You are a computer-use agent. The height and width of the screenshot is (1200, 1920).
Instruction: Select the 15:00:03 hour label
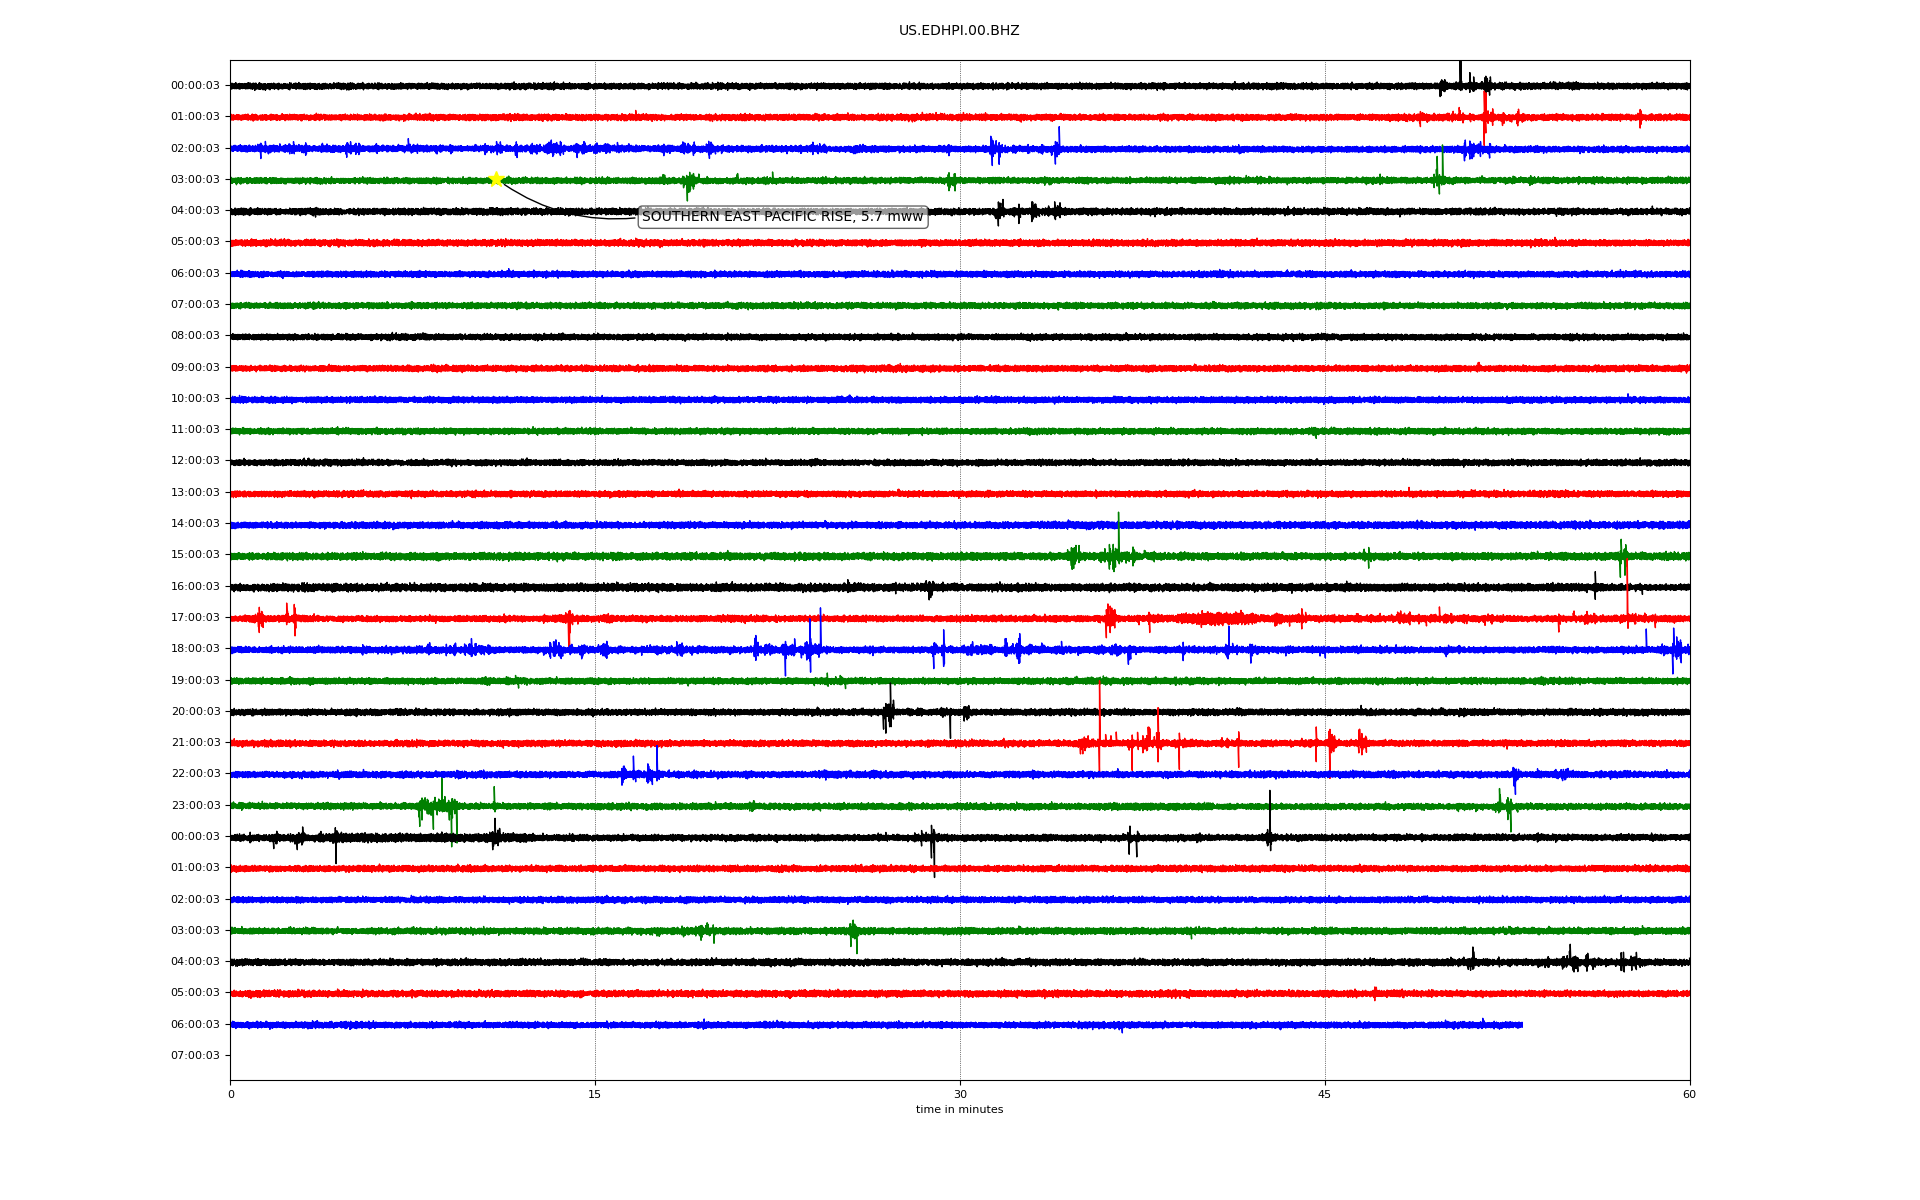(195, 555)
